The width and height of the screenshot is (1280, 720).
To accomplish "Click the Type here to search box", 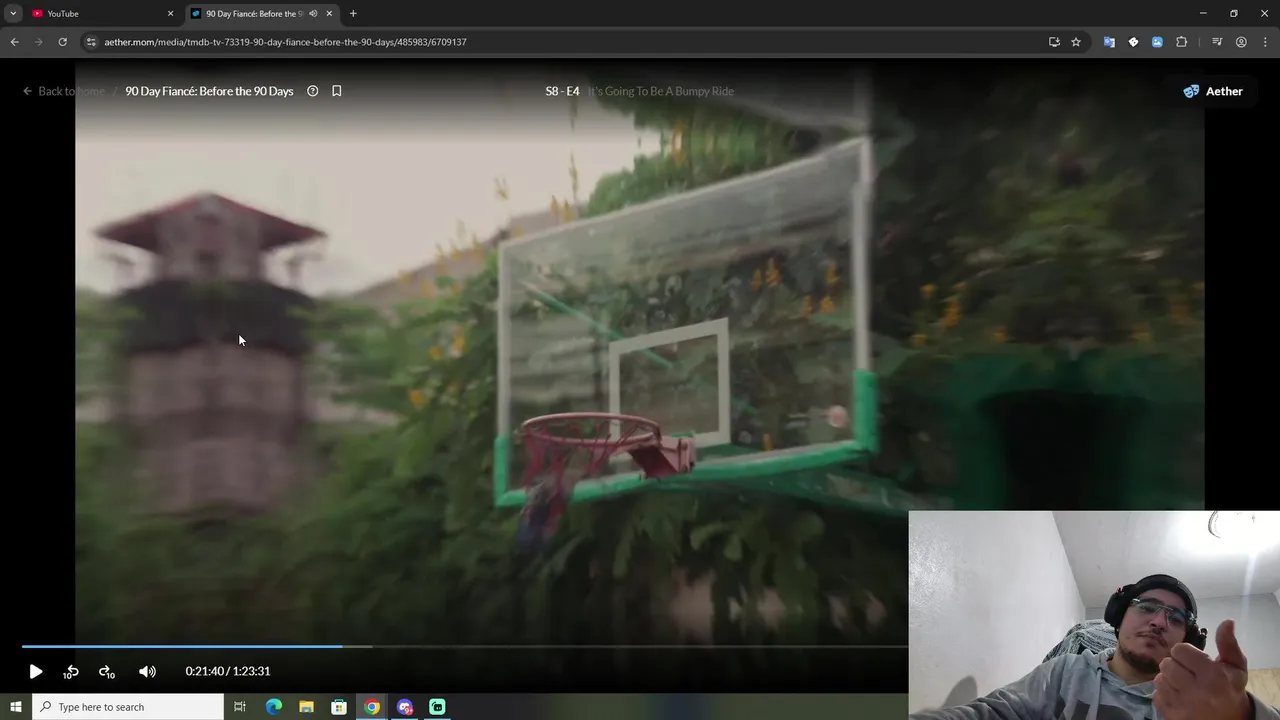I will click(x=127, y=707).
